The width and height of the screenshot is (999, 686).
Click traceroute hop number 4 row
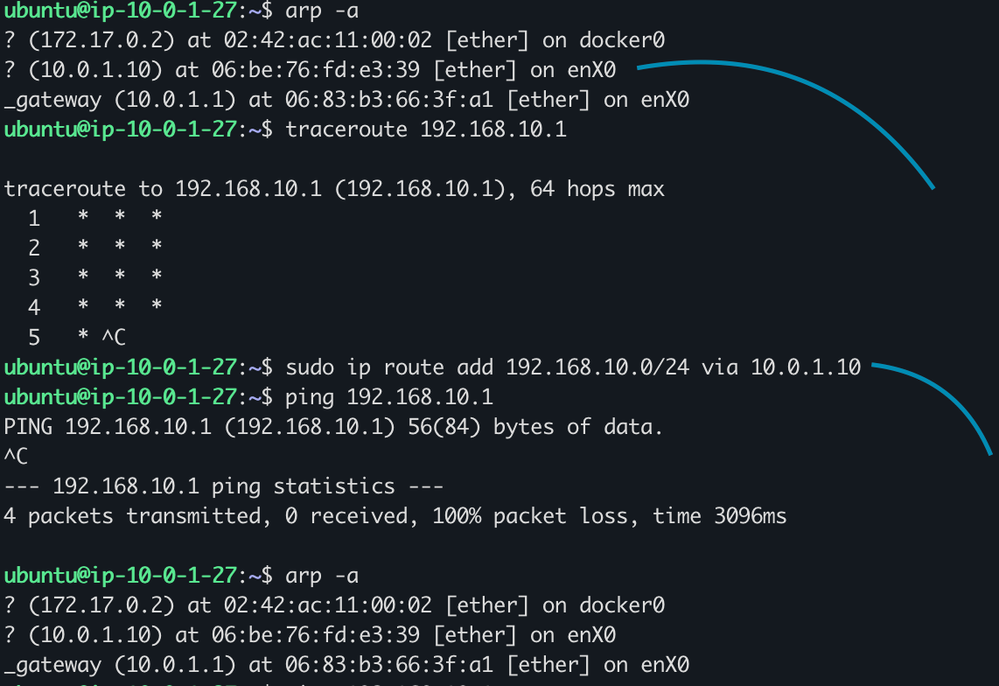[x=95, y=307]
